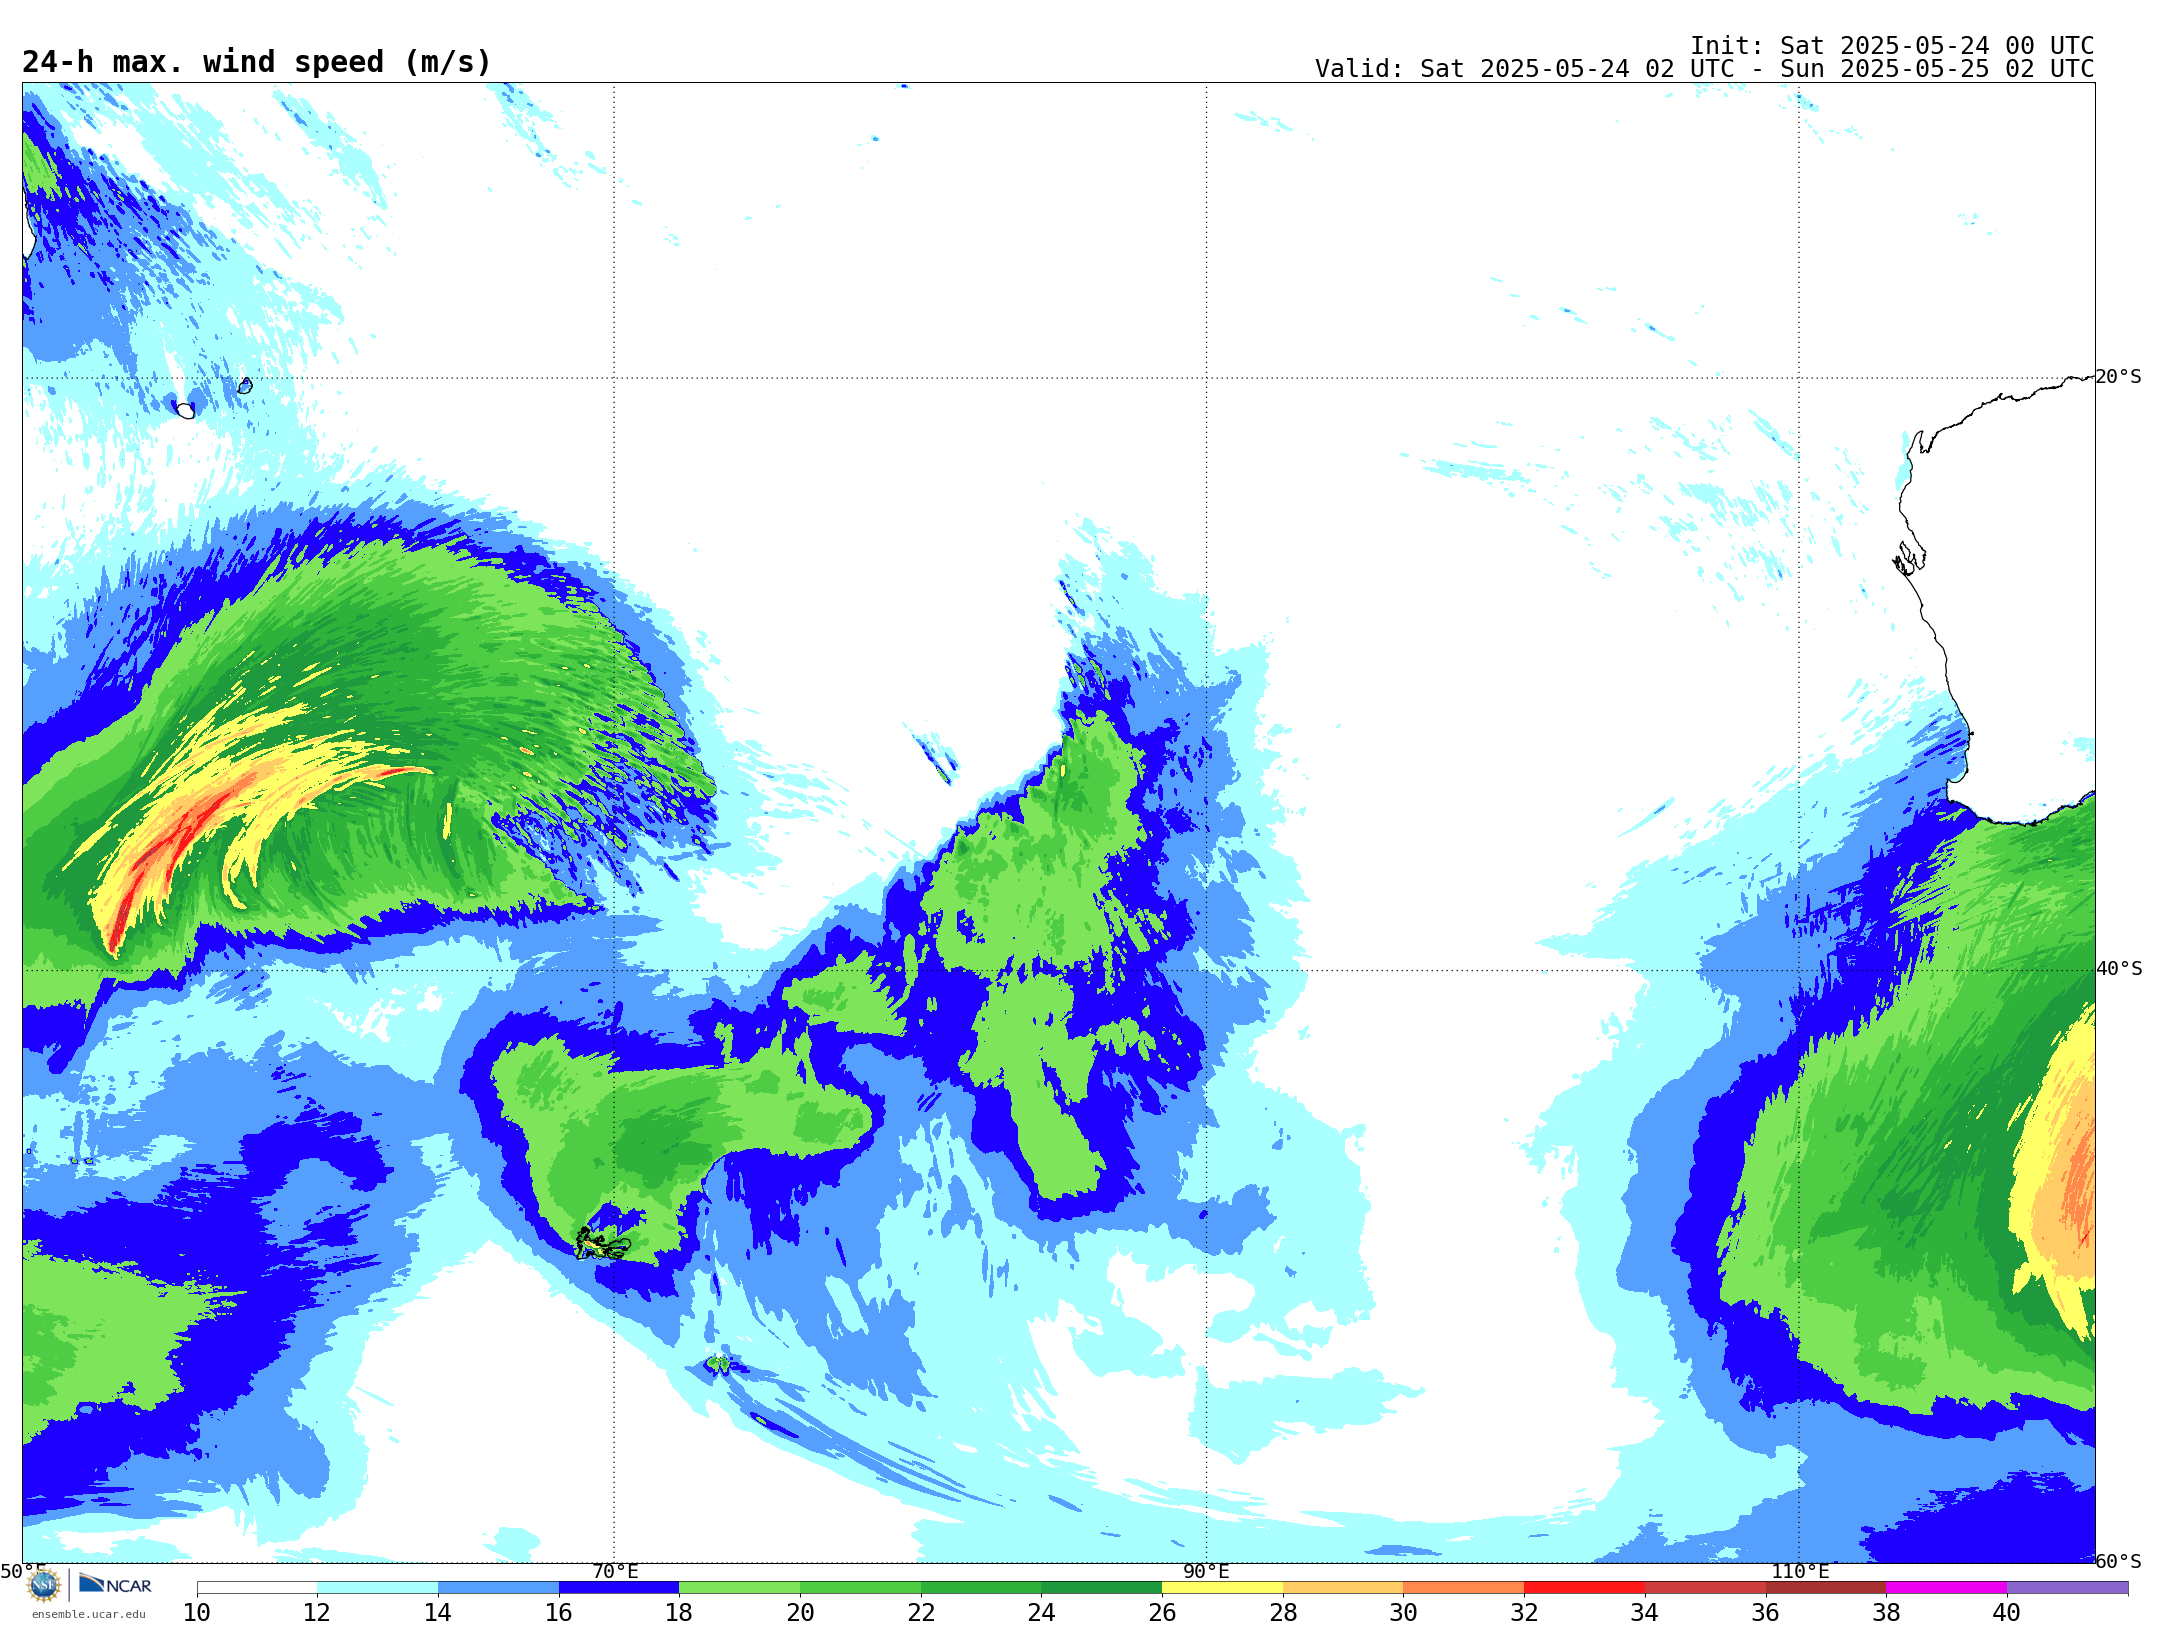Click the colorbar tick label 40
This screenshot has height=1626, width=2160.
(2007, 1613)
